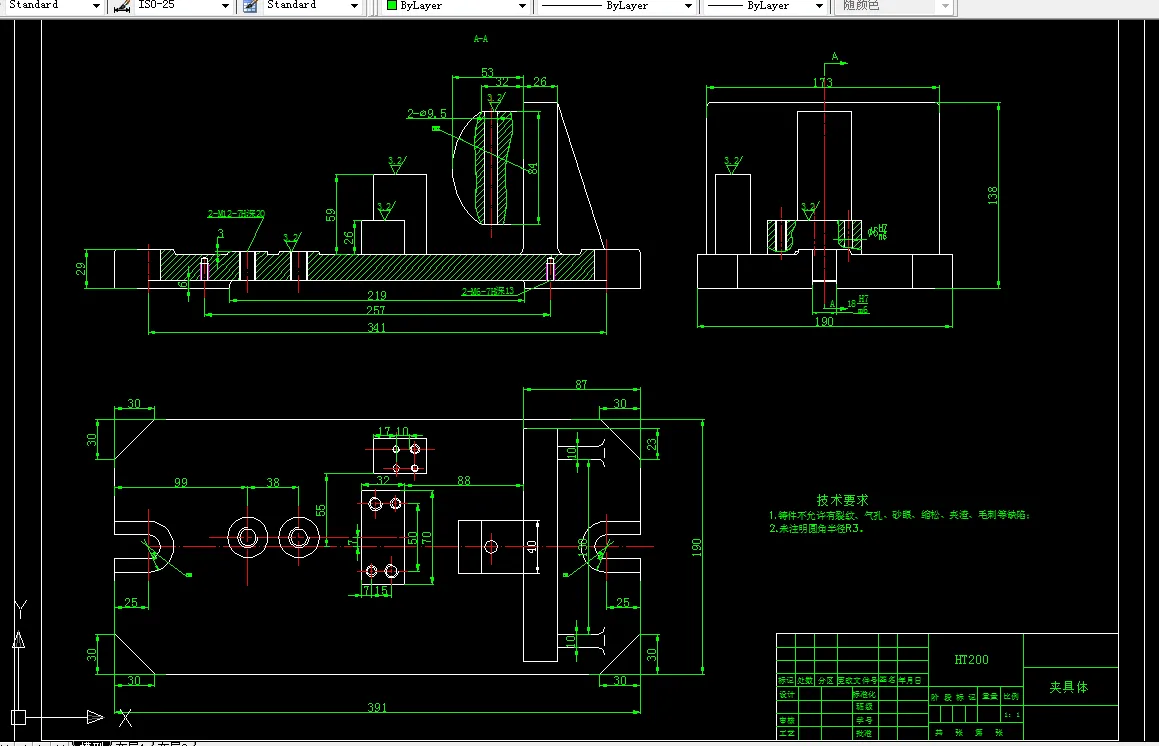Open the Dimension Style manager icon

122,6
